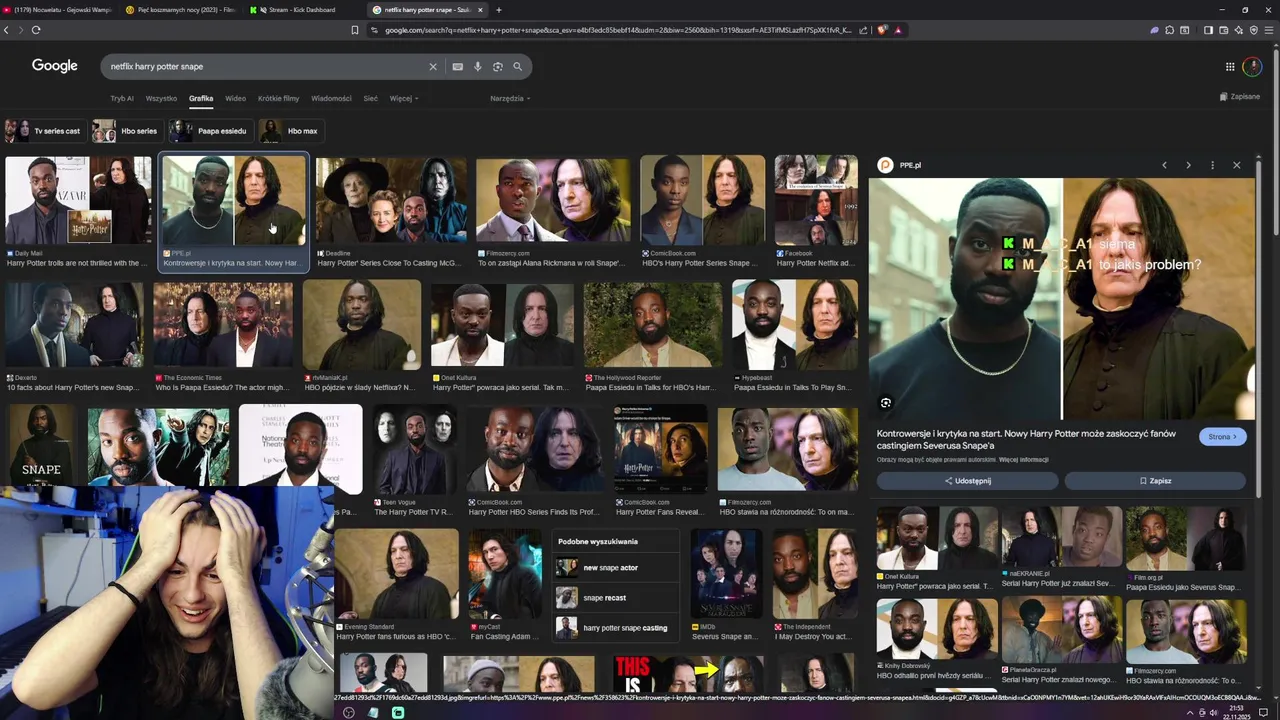Switch to the Nocowlatu YouTube browser tab
This screenshot has height=720, width=1280.
click(58, 10)
